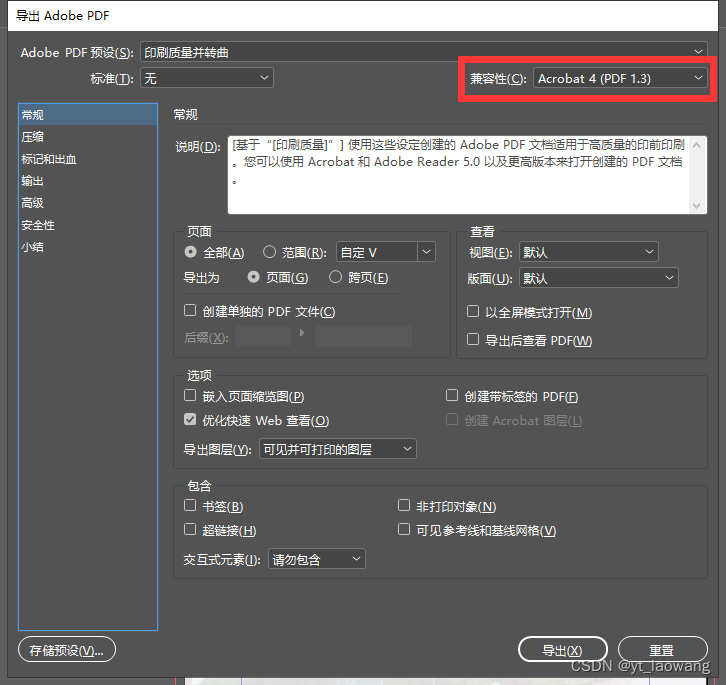Open the page range dropdown arrow
The height and width of the screenshot is (685, 726).
click(x=426, y=252)
